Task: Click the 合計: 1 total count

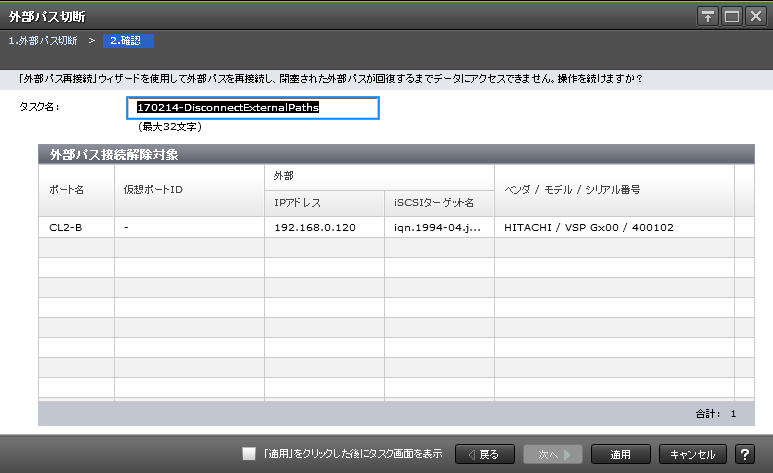Action: click(x=716, y=414)
